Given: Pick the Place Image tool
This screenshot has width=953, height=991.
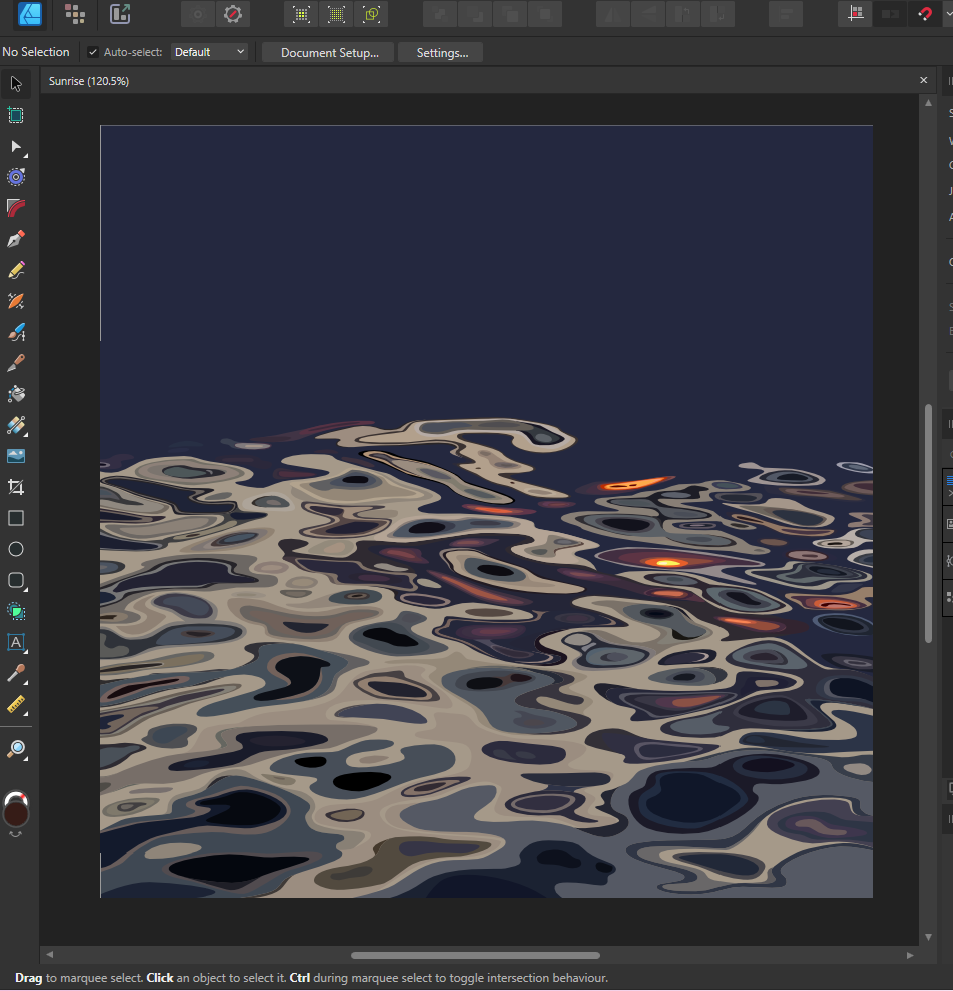Looking at the screenshot, I should (16, 456).
